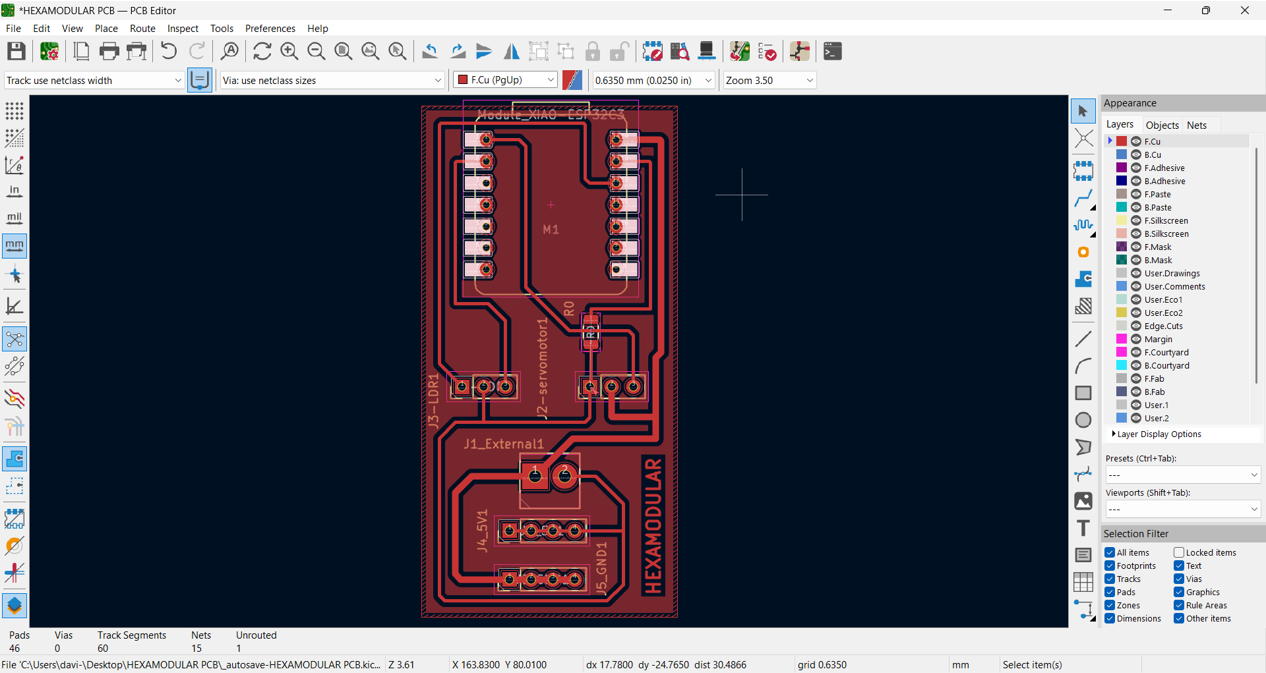The image size is (1266, 673).
Task: Open the Route menu
Action: click(x=143, y=29)
